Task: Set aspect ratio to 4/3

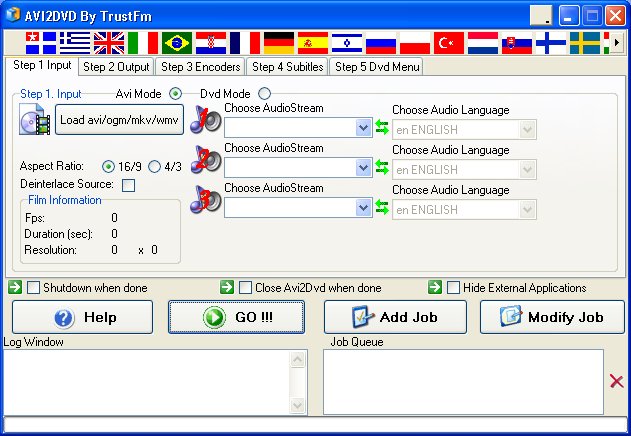Action: [154, 167]
